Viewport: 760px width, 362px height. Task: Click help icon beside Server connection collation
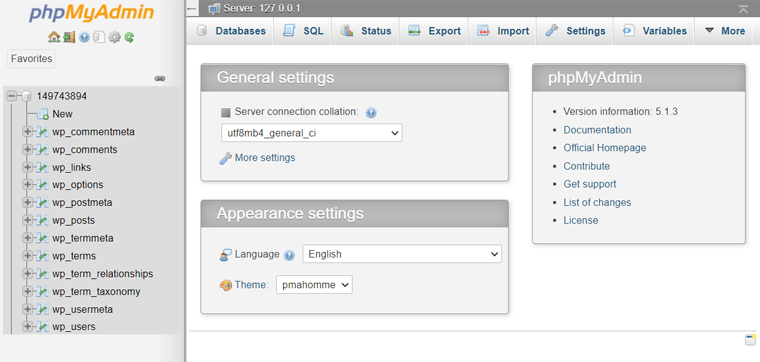click(371, 113)
